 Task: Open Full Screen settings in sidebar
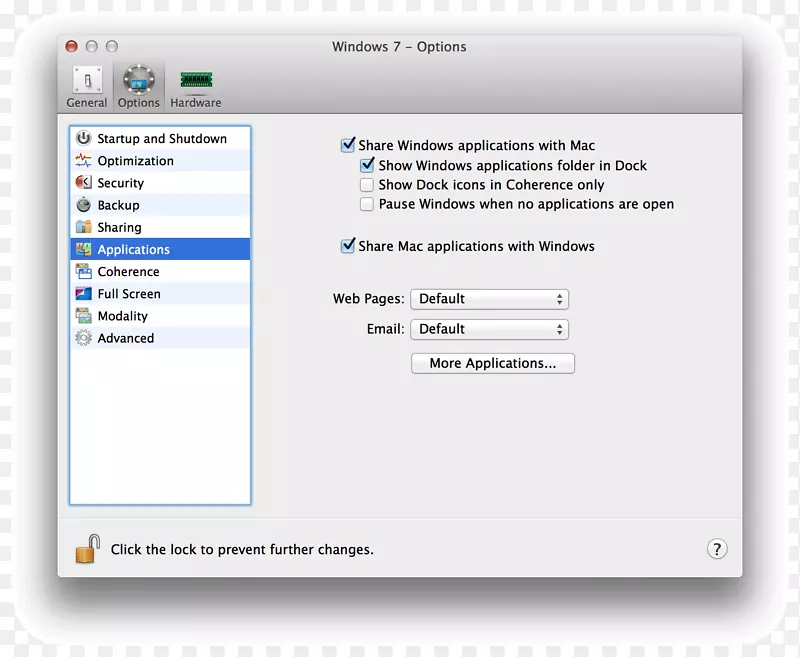pyautogui.click(x=129, y=294)
